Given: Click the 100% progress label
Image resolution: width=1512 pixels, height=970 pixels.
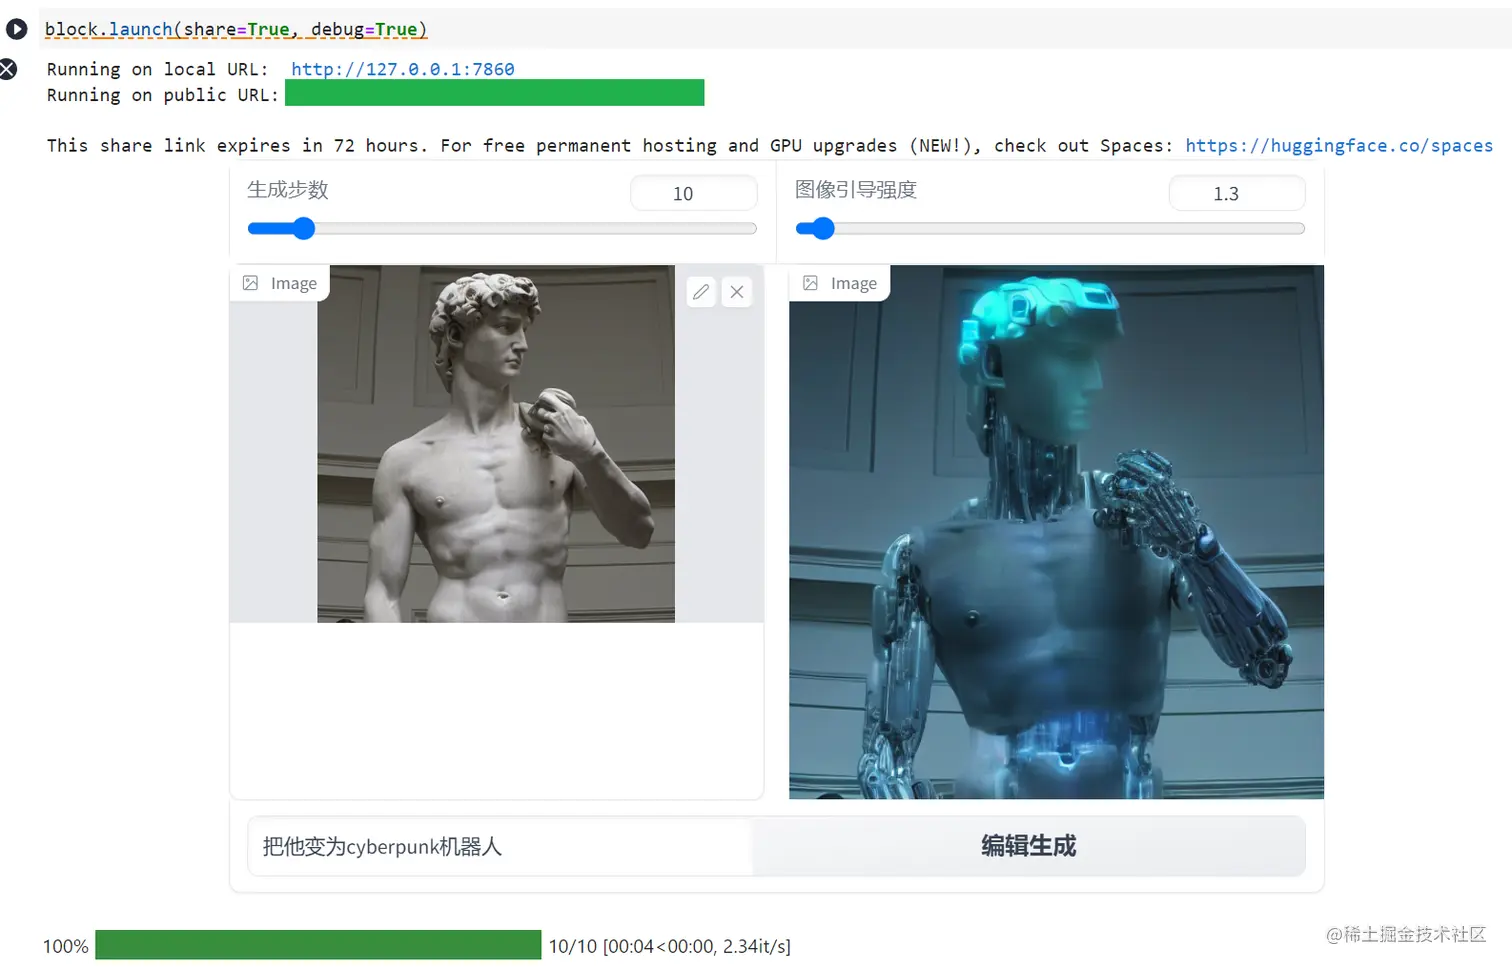Looking at the screenshot, I should click(65, 946).
